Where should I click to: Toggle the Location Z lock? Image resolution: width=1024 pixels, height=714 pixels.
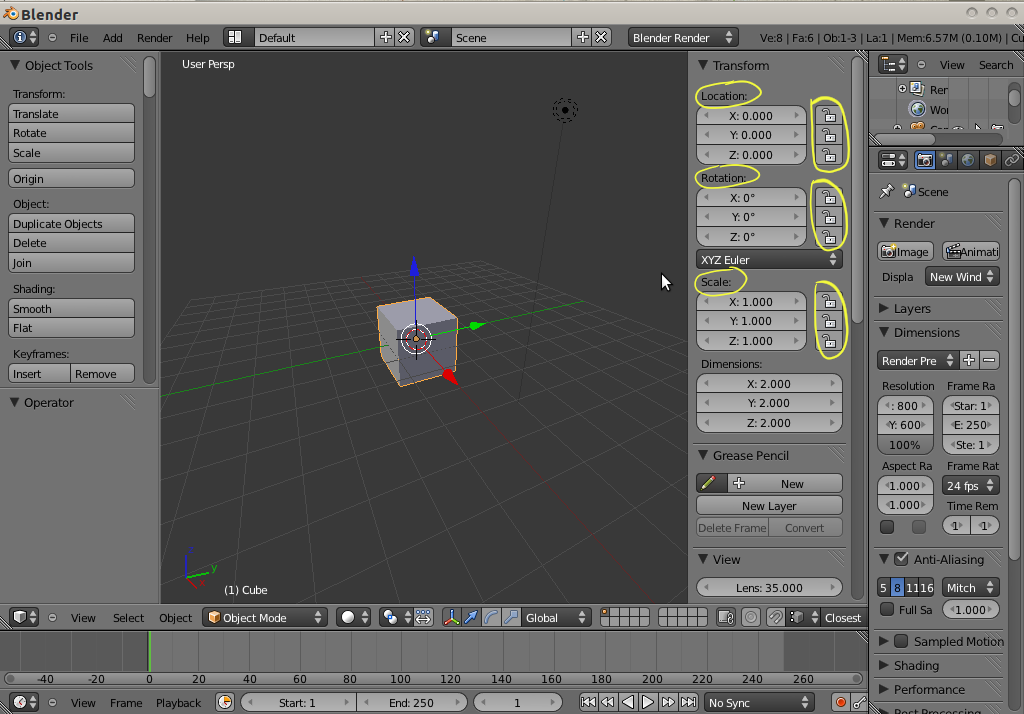pyautogui.click(x=829, y=155)
